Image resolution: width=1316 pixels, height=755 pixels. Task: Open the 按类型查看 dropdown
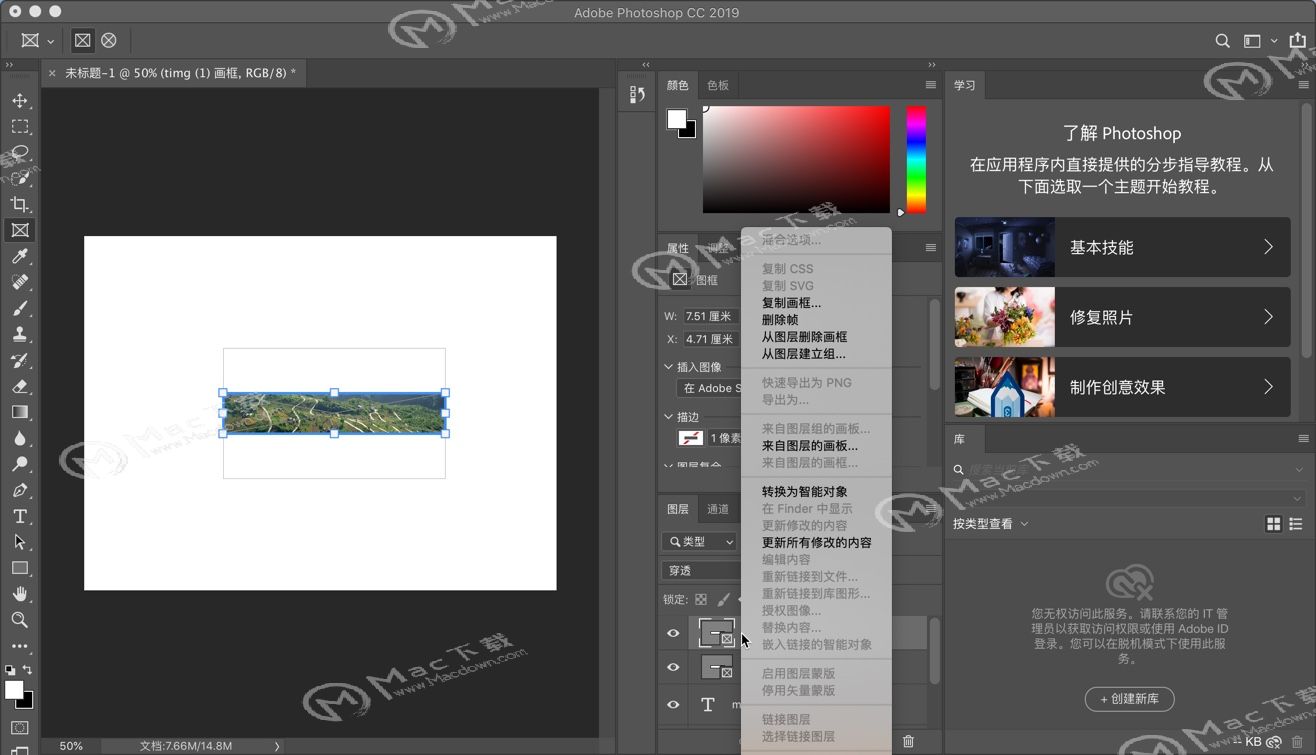click(991, 524)
